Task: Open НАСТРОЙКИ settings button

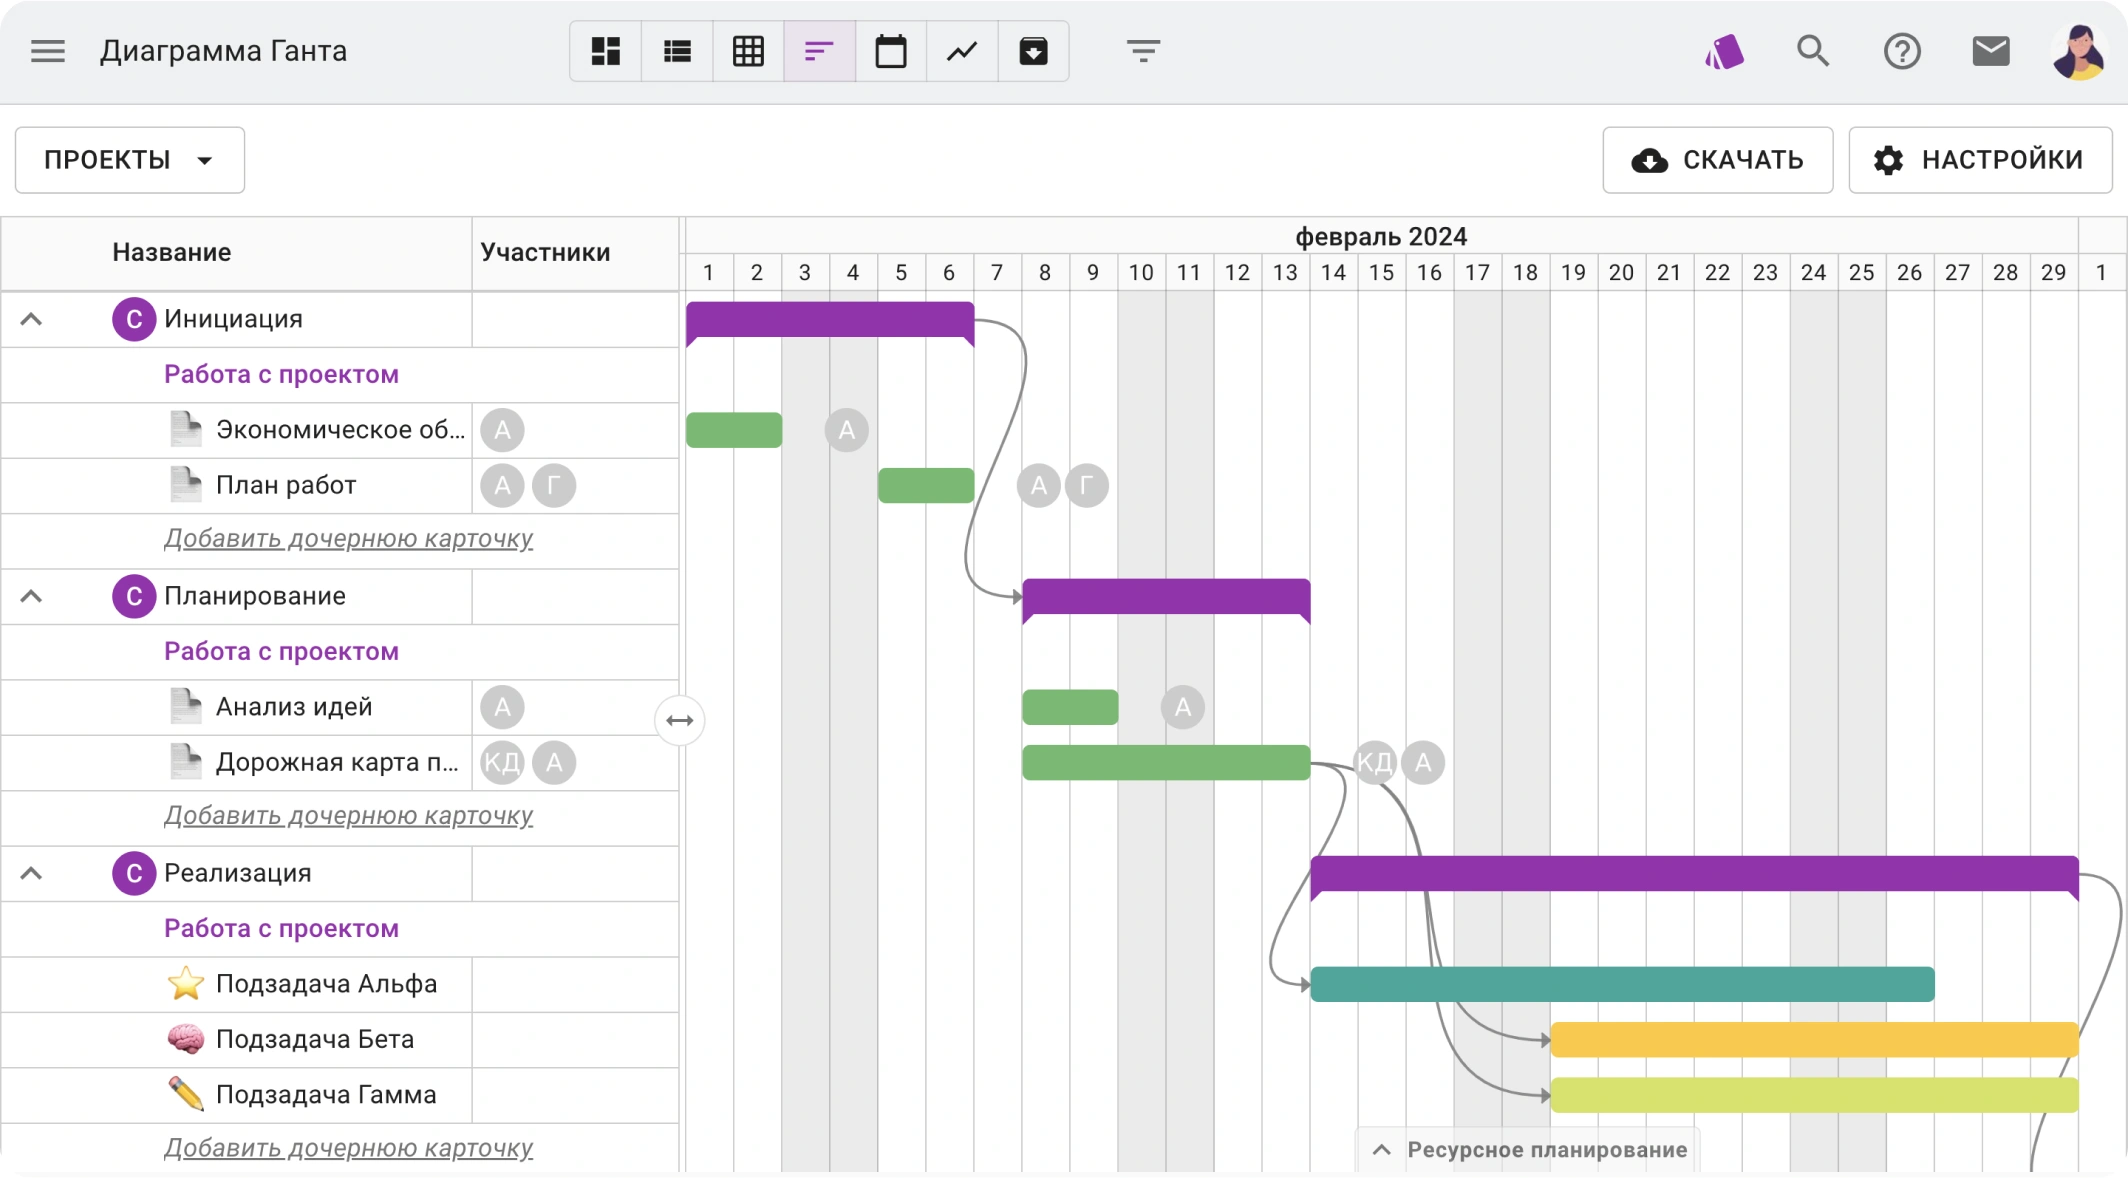Action: 1979,160
